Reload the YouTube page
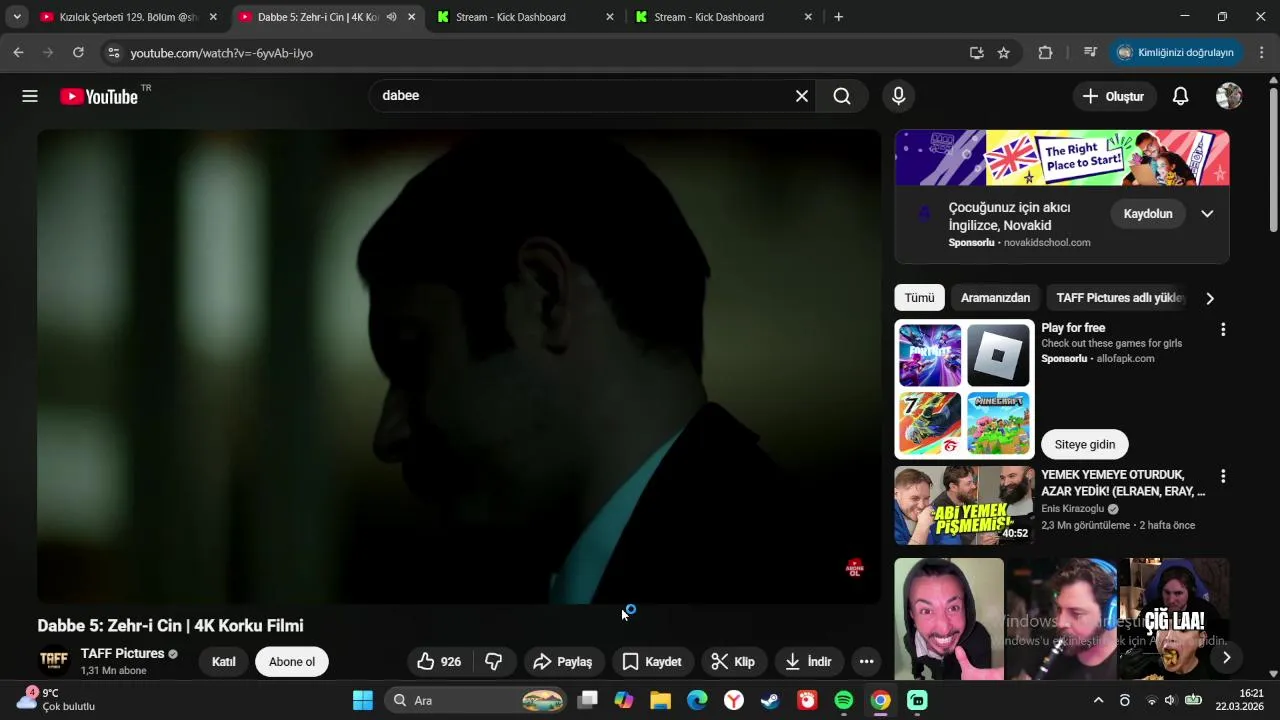This screenshot has height=720, width=1280. [x=78, y=53]
